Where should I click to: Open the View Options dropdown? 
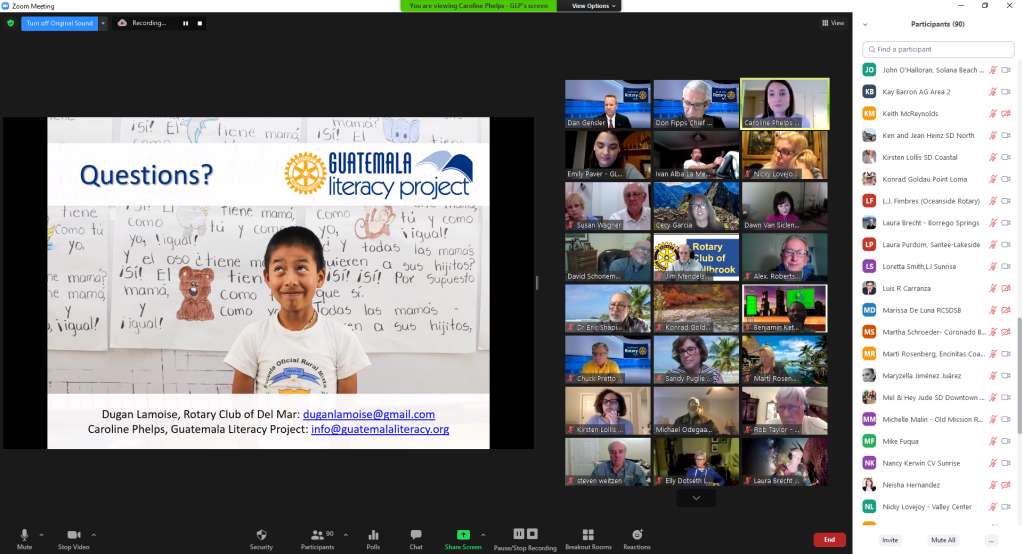pyautogui.click(x=595, y=6)
